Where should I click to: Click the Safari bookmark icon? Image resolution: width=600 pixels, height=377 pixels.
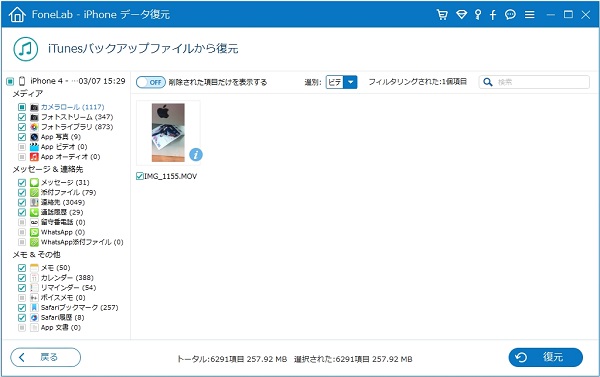coord(34,308)
